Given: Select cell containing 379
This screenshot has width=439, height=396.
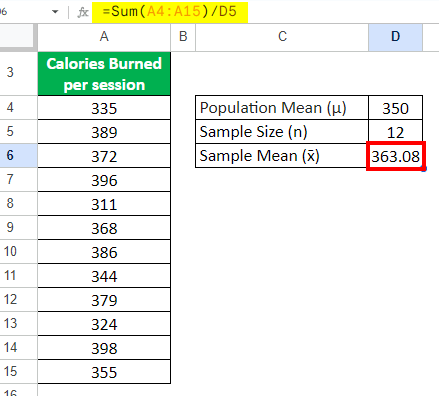Looking at the screenshot, I should coord(104,300).
